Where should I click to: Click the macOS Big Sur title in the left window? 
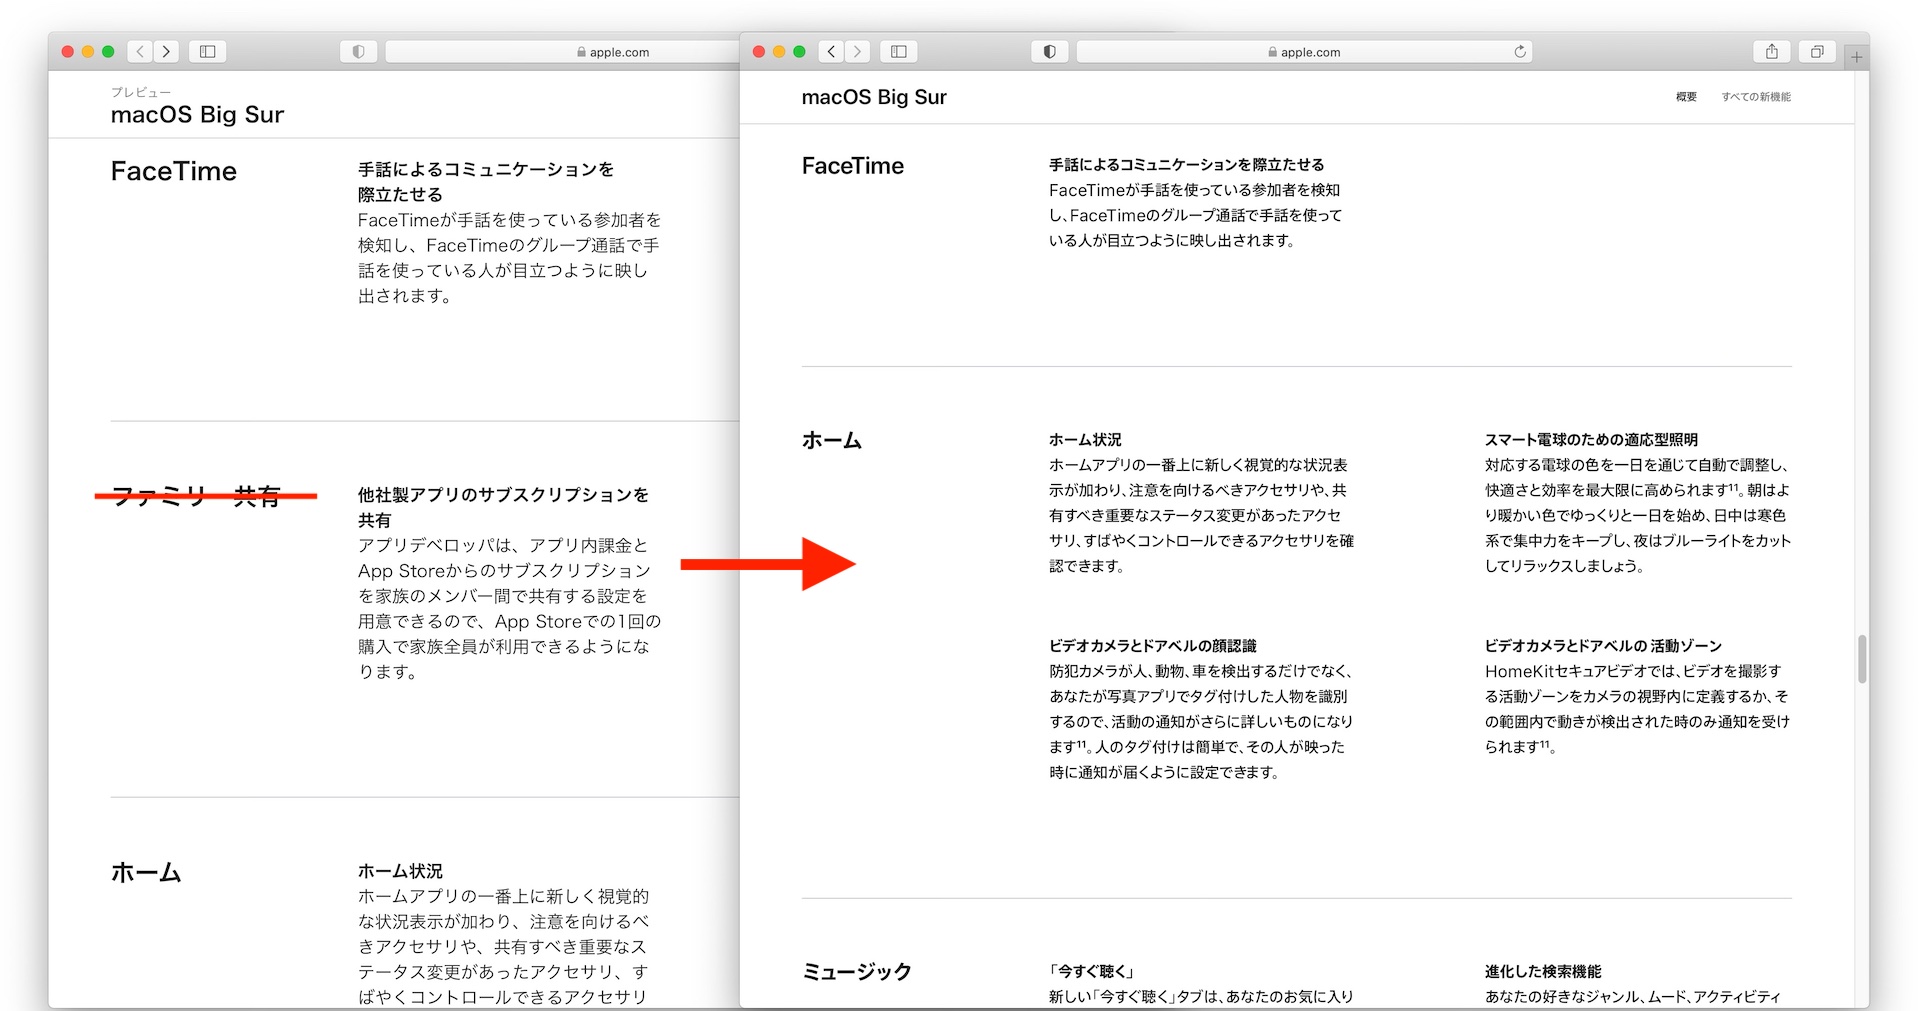tap(197, 115)
